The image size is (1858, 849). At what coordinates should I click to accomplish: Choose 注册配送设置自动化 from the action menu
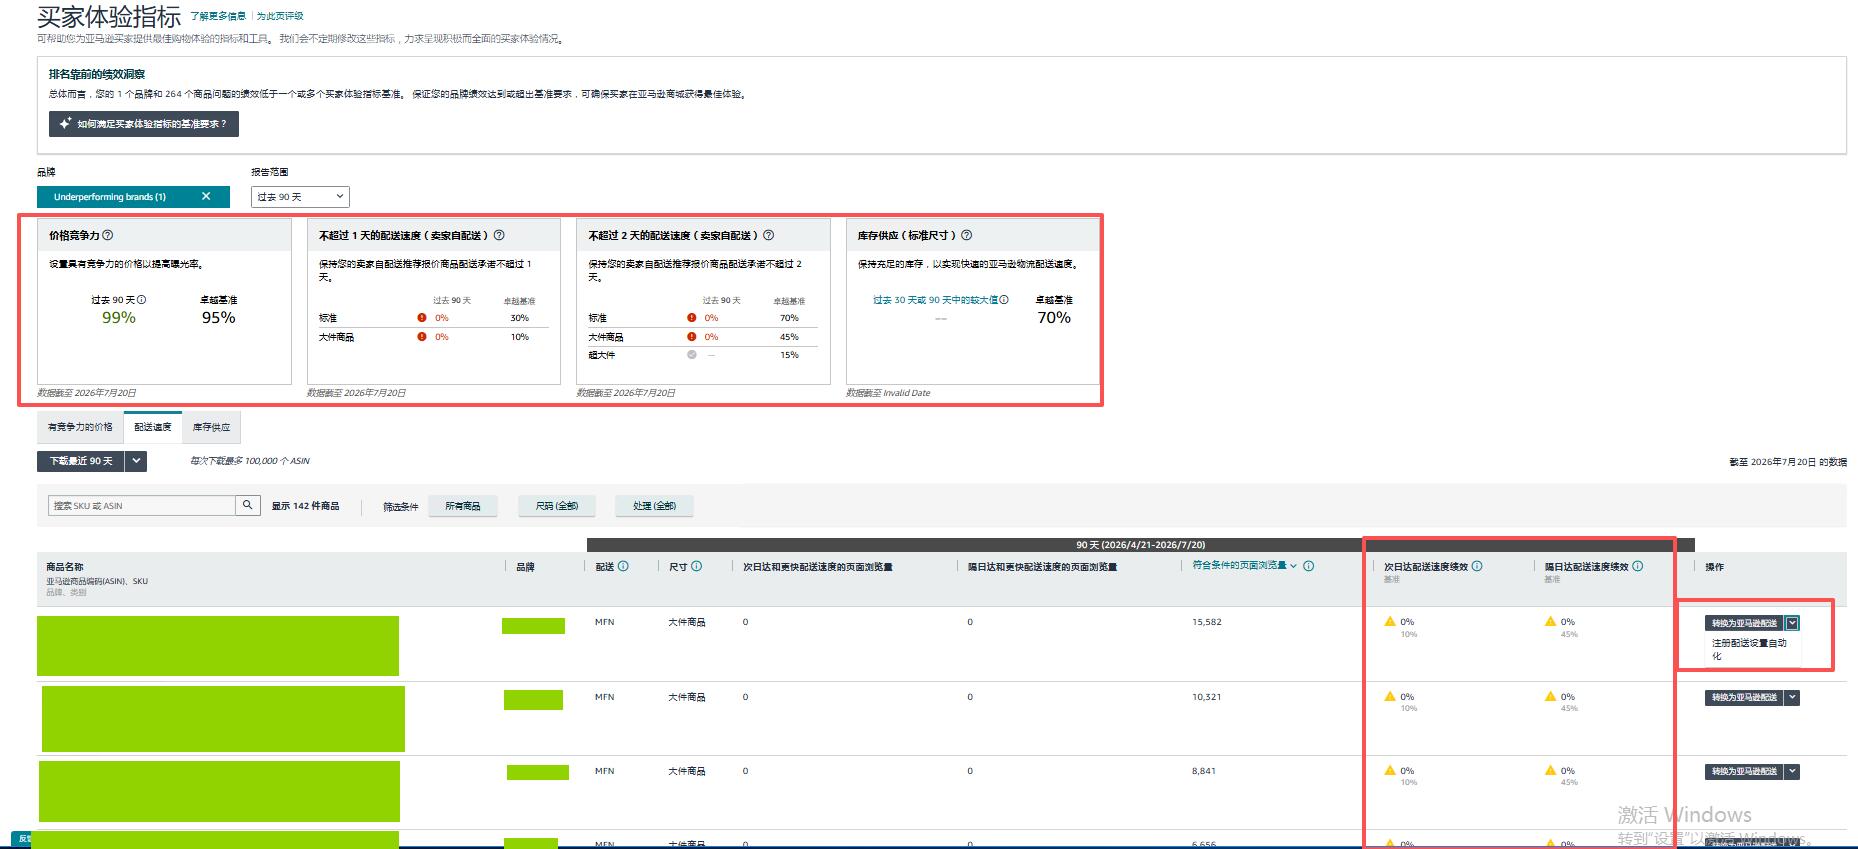1750,650
